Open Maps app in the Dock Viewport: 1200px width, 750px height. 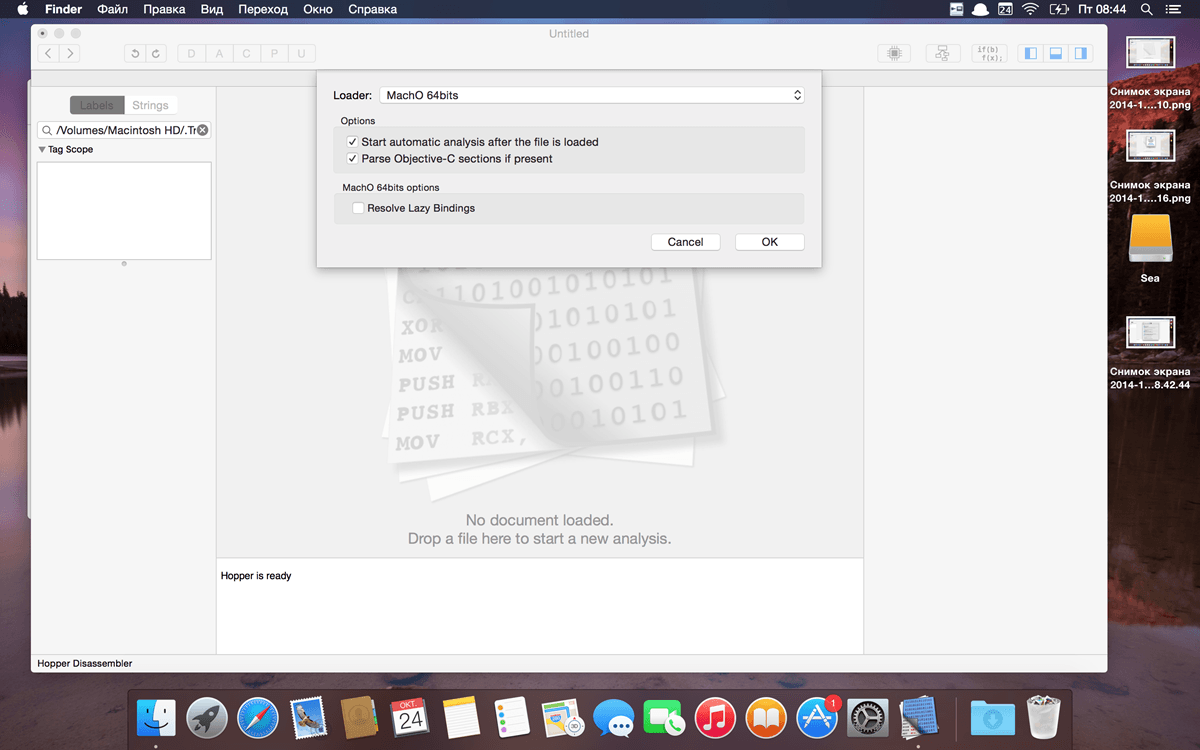[563, 718]
